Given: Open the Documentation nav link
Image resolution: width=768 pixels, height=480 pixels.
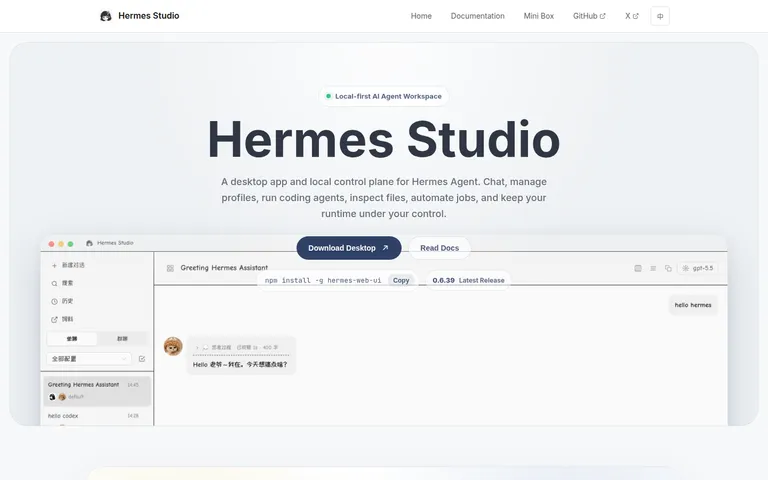Looking at the screenshot, I should 477,16.
